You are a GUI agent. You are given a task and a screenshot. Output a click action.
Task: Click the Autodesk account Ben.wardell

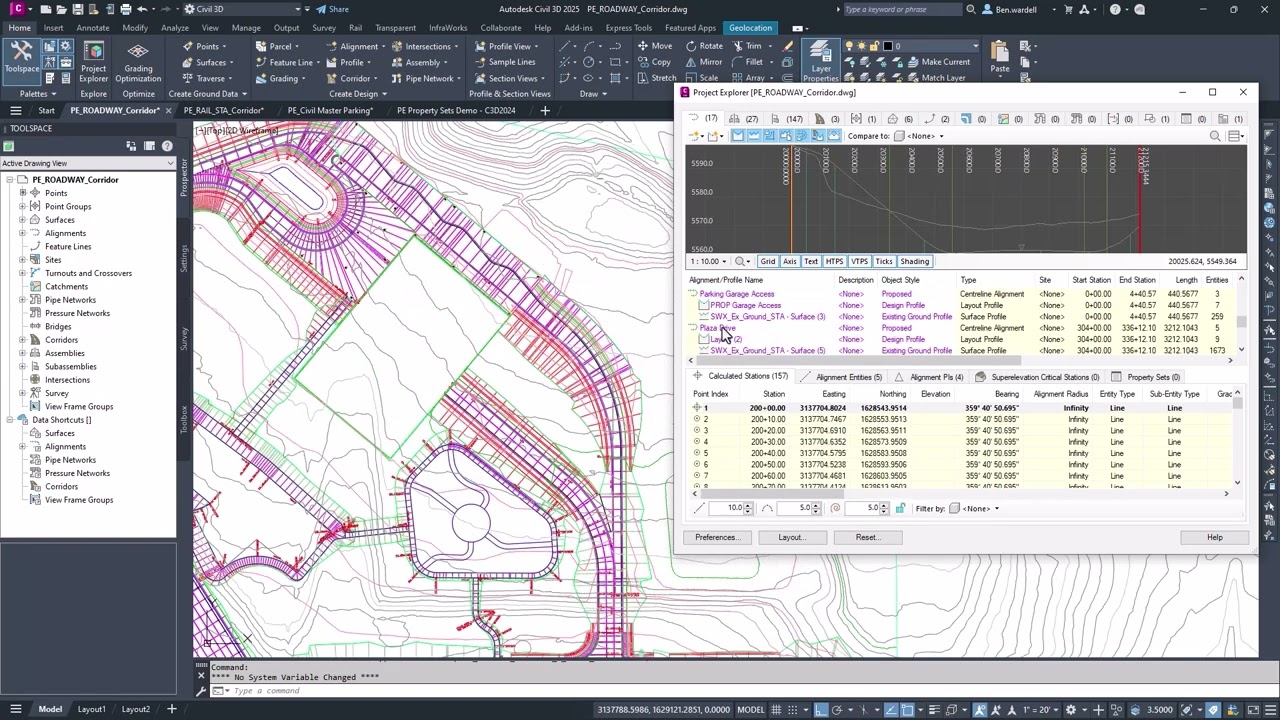click(x=1017, y=9)
